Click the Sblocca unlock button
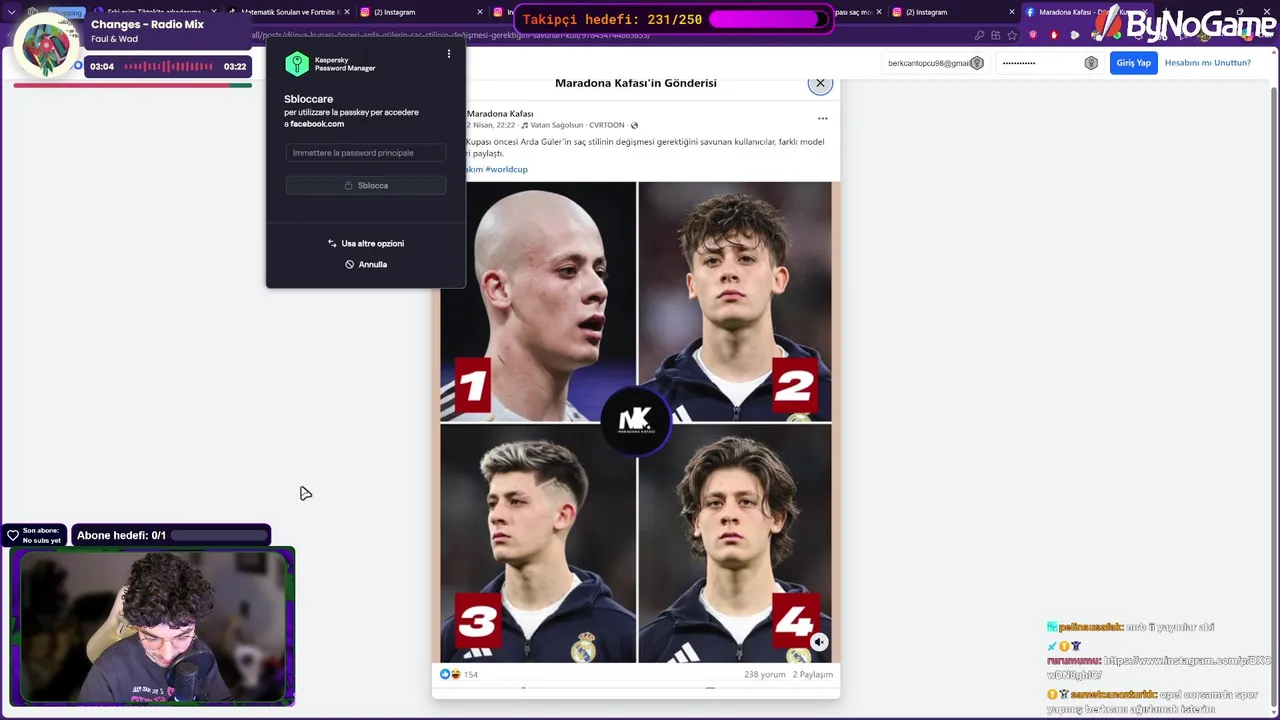Viewport: 1280px width, 720px height. pyautogui.click(x=366, y=185)
